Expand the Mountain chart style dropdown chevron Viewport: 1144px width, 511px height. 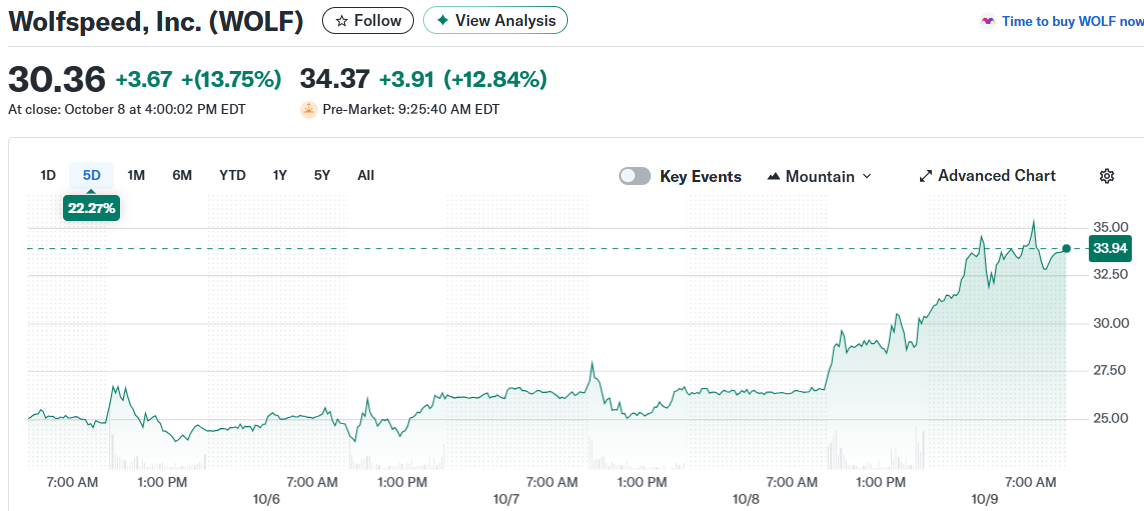867,176
